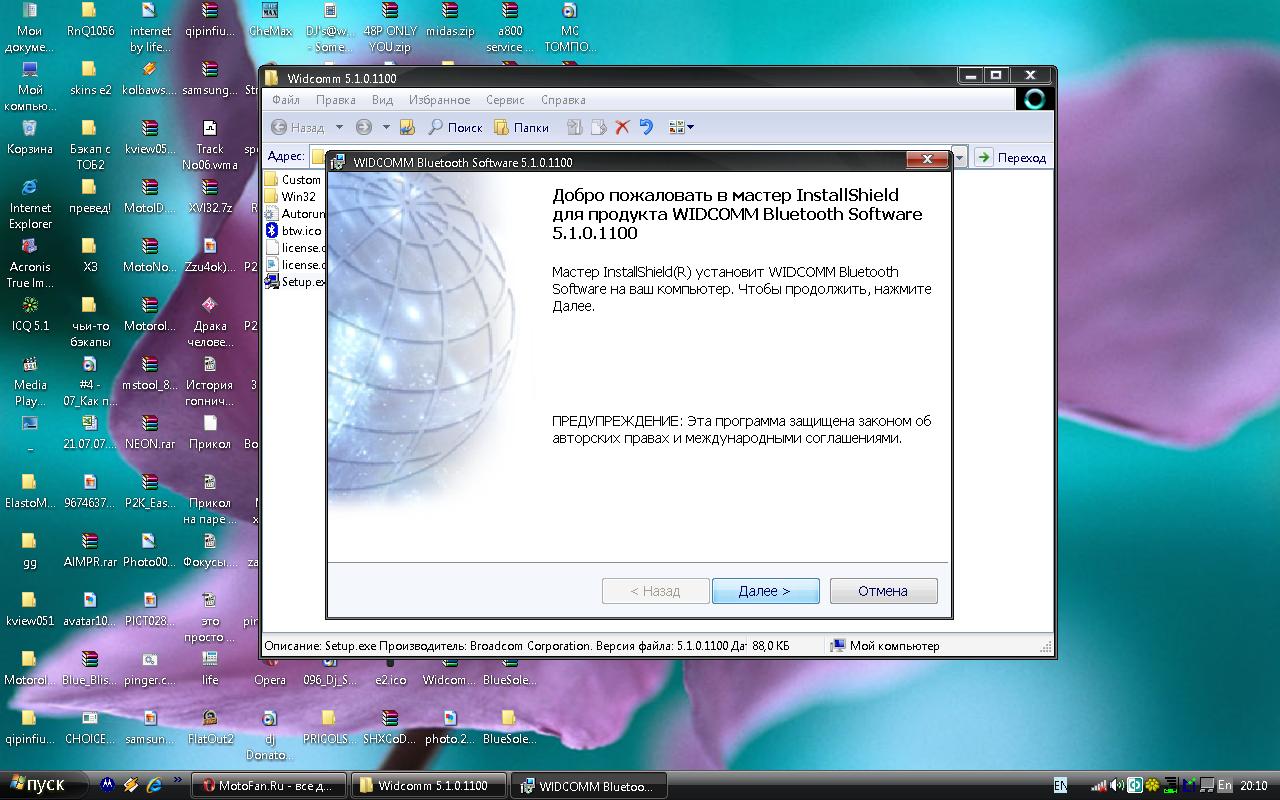
Task: Switch to the MotoFan.Ru taskbar button
Action: 269,786
